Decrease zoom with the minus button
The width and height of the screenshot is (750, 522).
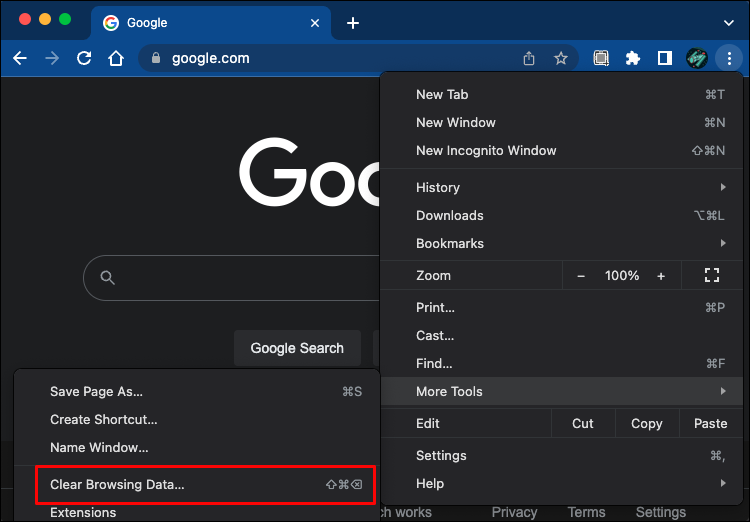[x=582, y=275]
